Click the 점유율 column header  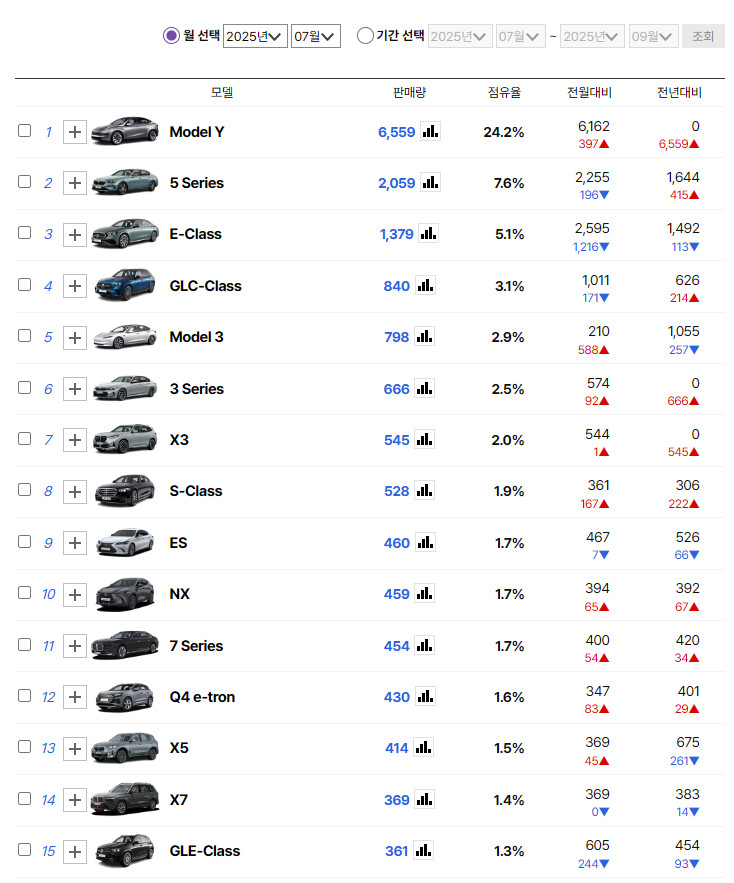tap(504, 92)
